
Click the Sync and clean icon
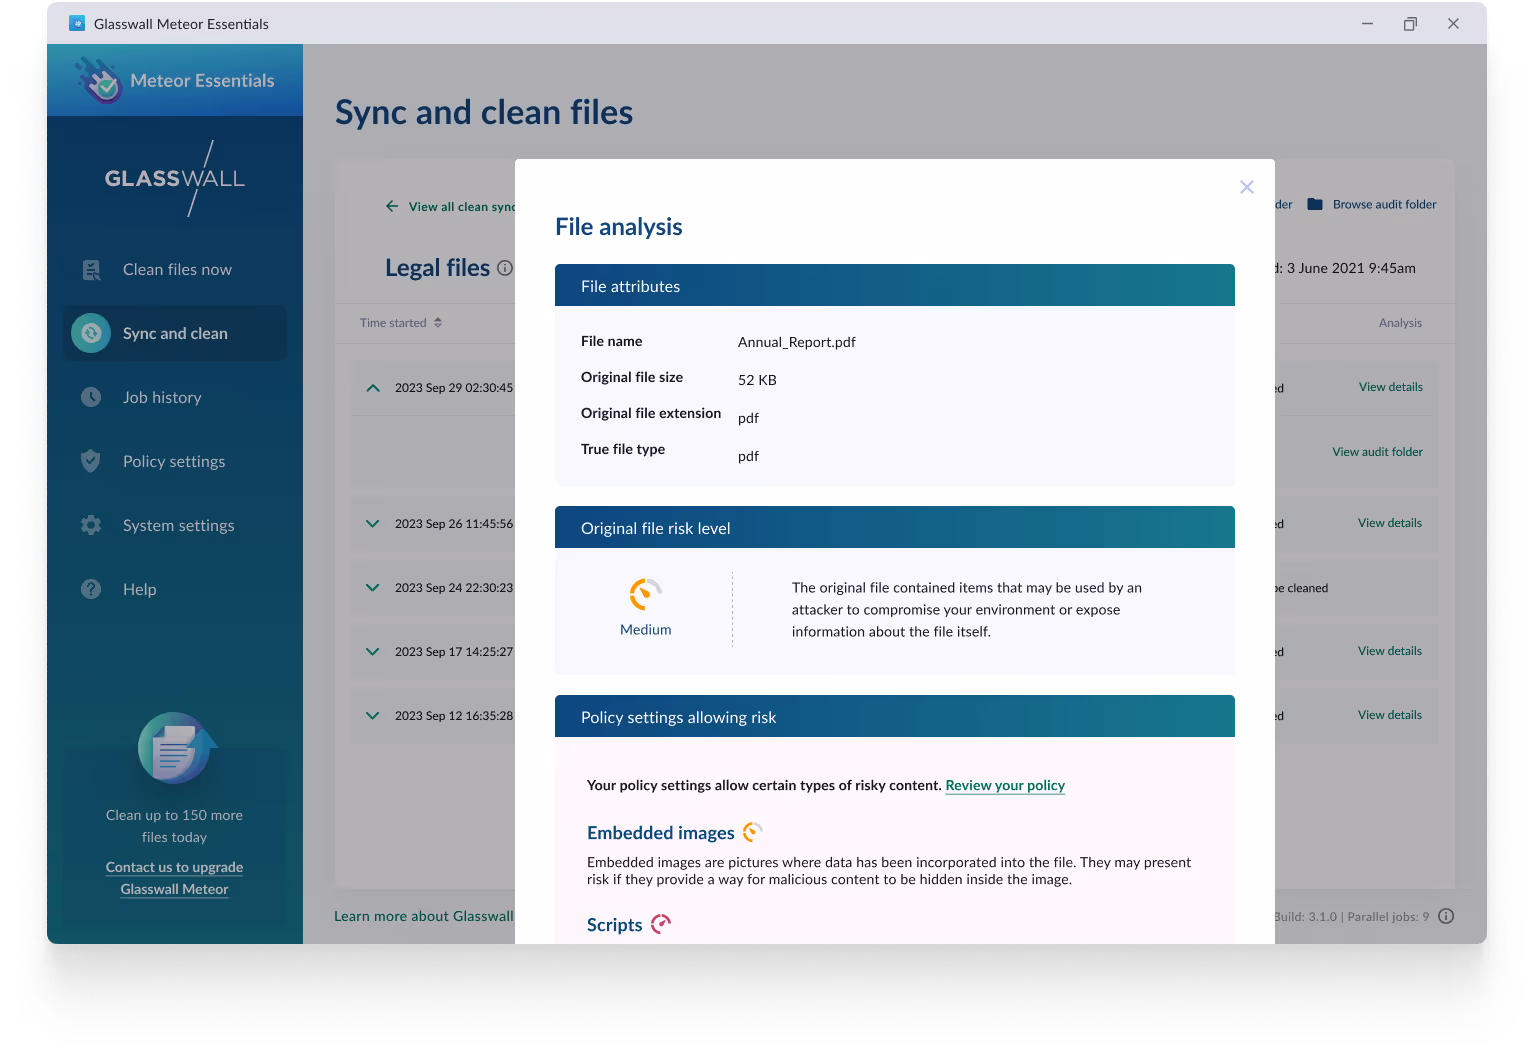tap(91, 333)
